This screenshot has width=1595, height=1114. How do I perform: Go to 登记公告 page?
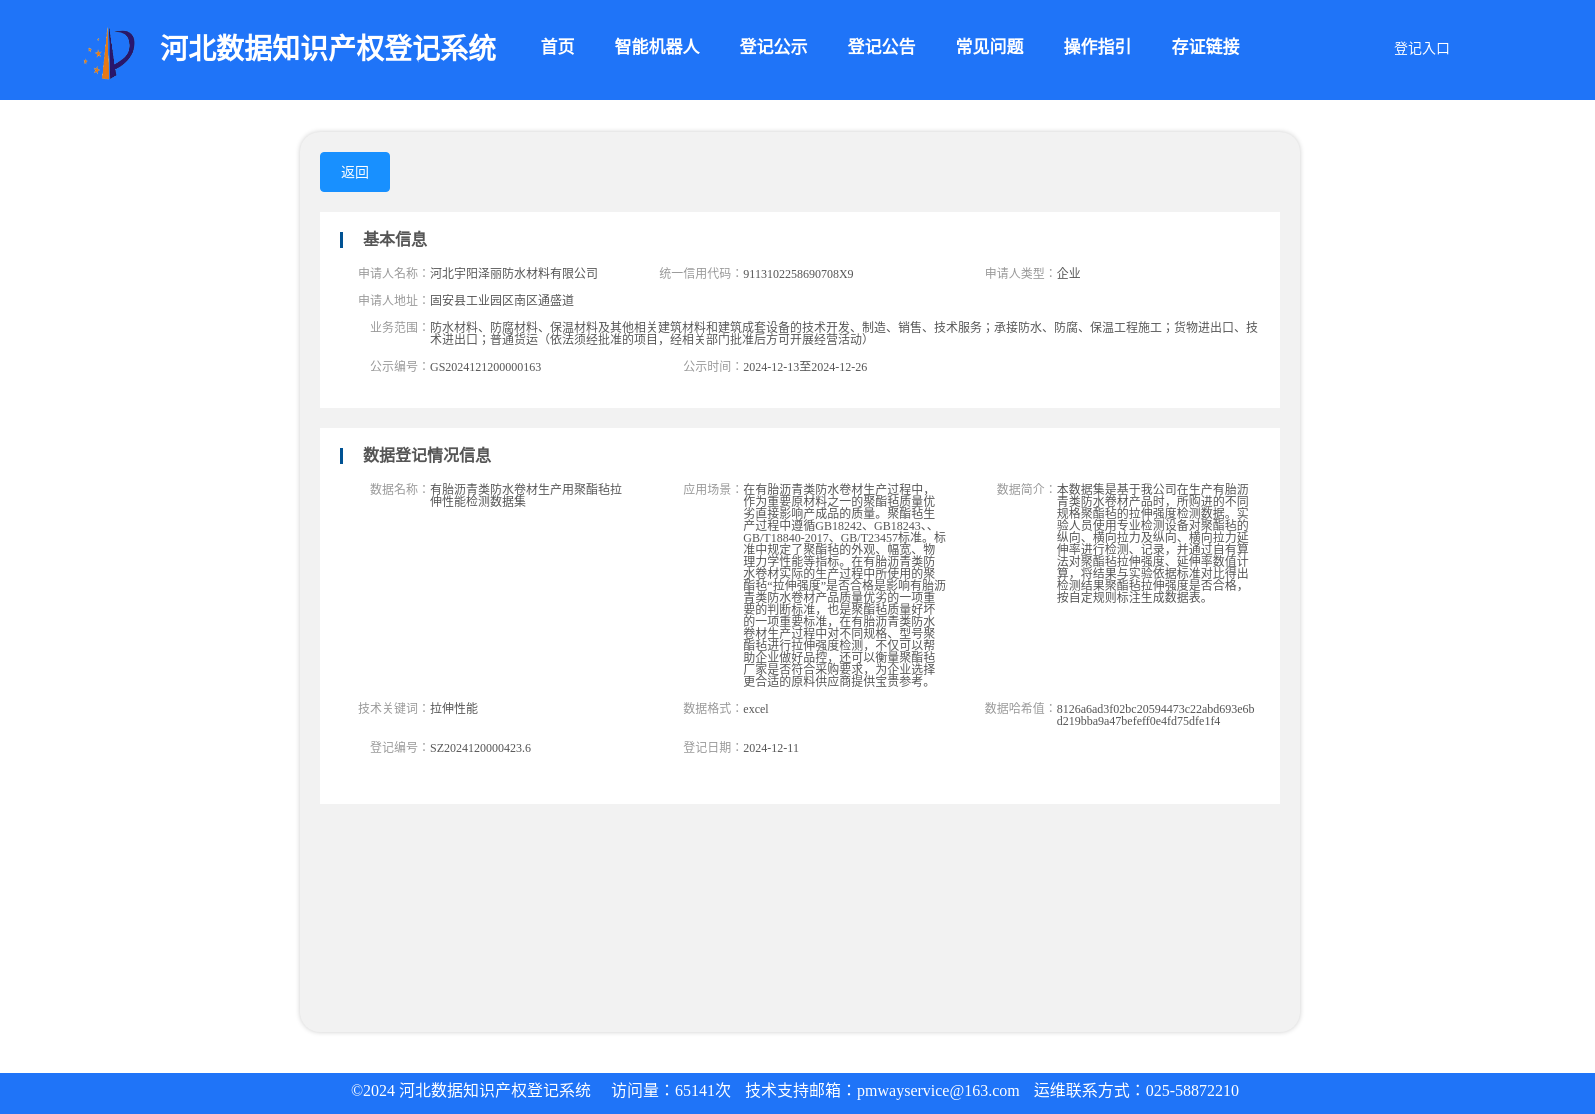pyautogui.click(x=881, y=47)
